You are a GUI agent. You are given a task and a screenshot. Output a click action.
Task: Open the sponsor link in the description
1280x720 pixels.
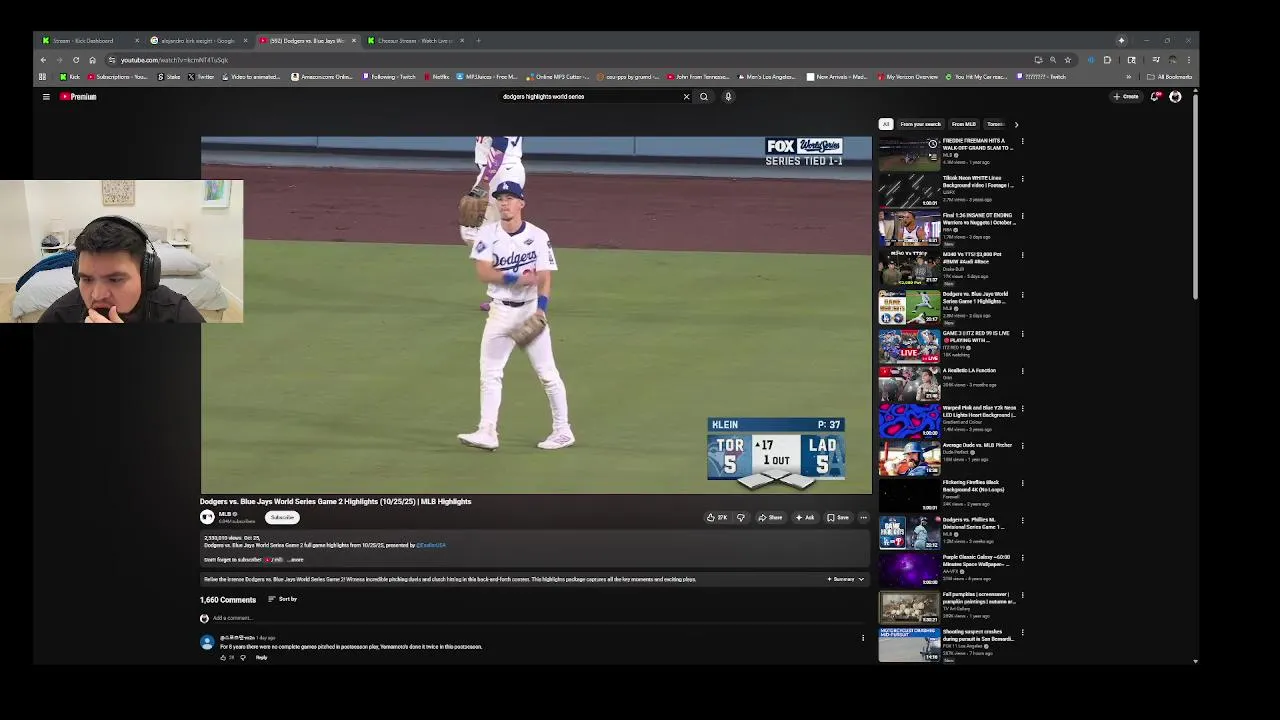tap(431, 546)
